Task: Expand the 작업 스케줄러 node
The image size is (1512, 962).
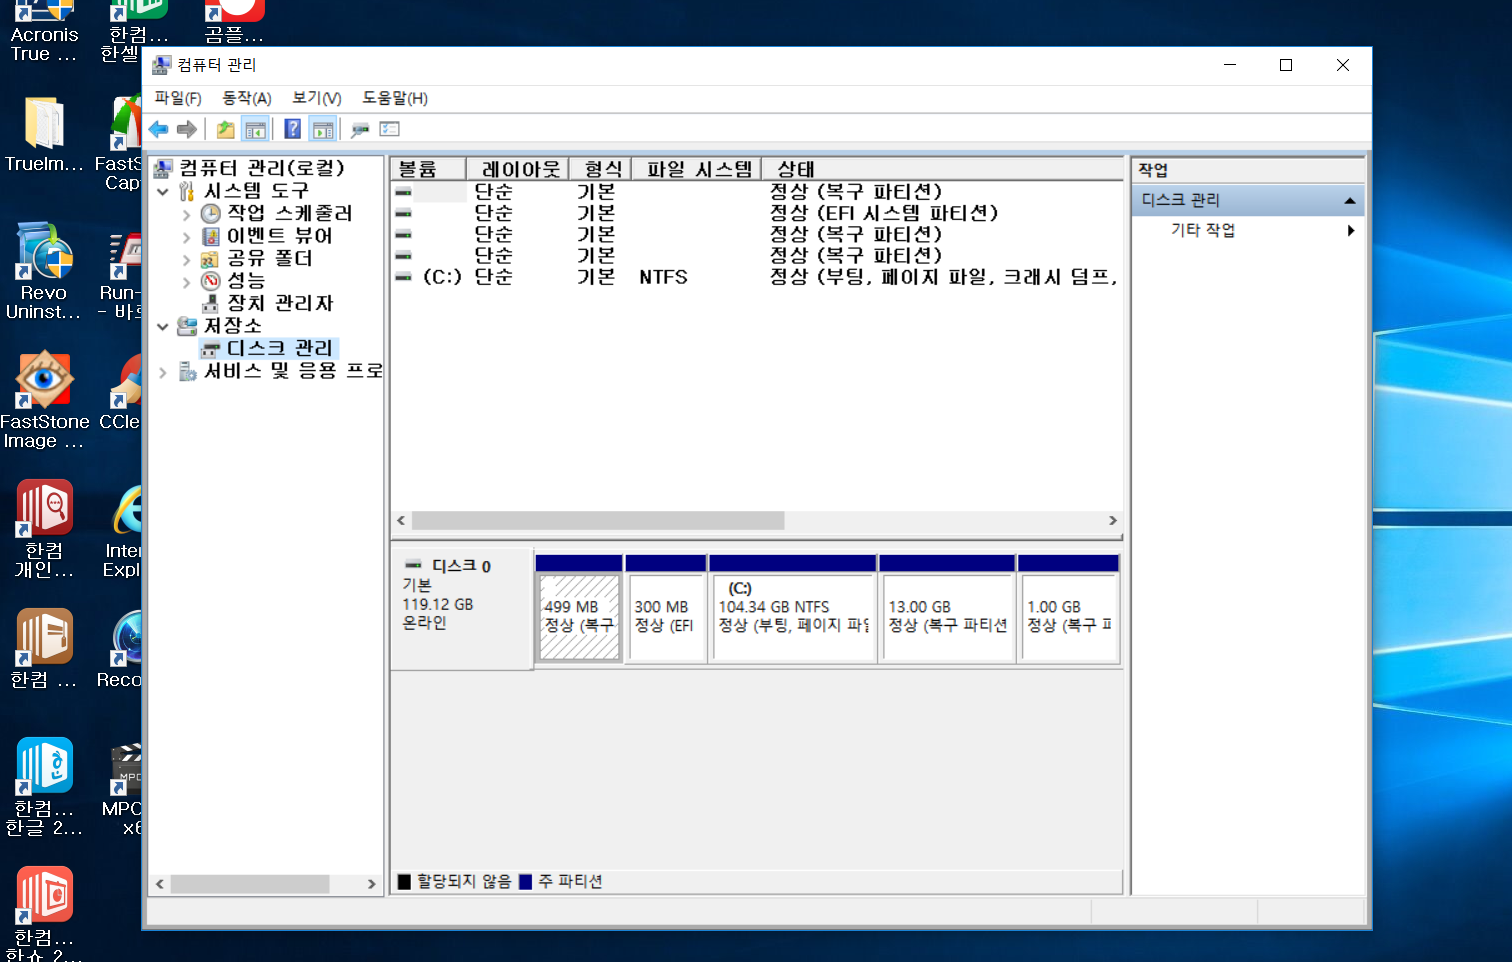Action: (x=186, y=214)
